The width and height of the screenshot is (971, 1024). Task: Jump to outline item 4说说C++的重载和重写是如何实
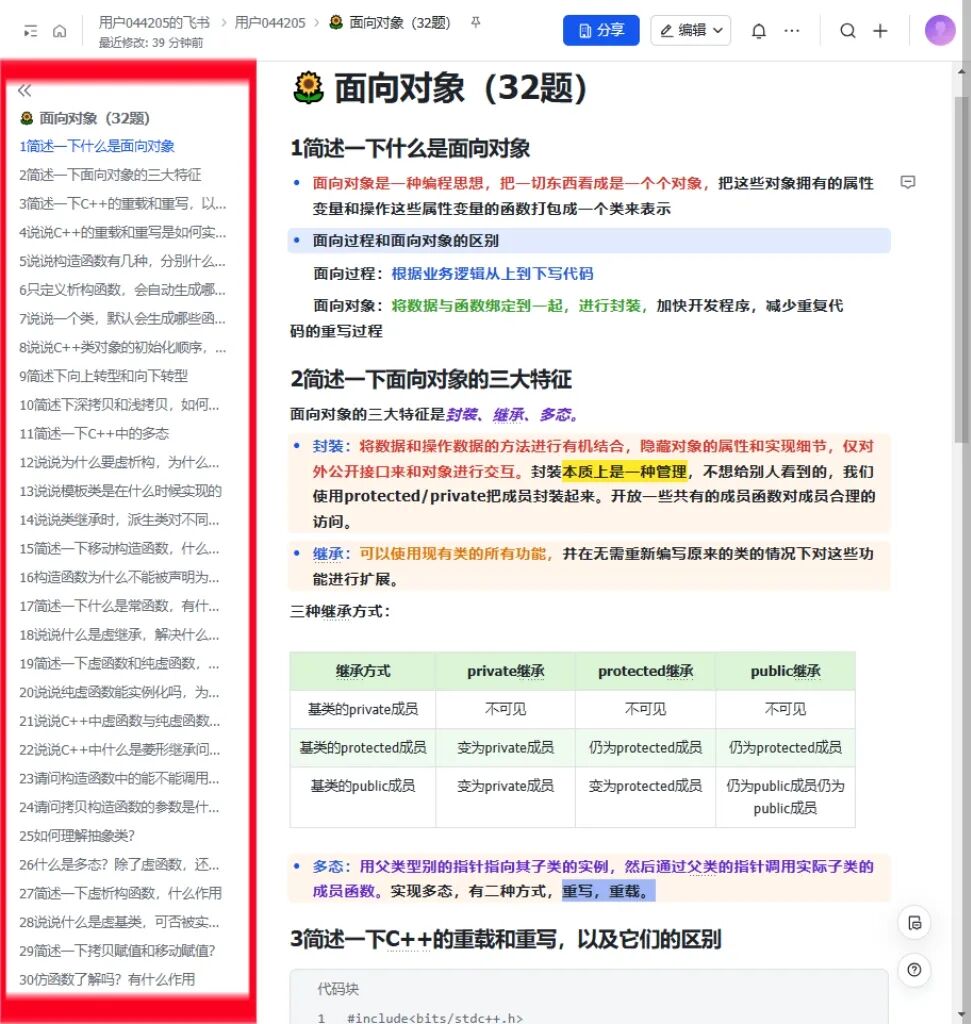[x=123, y=232]
